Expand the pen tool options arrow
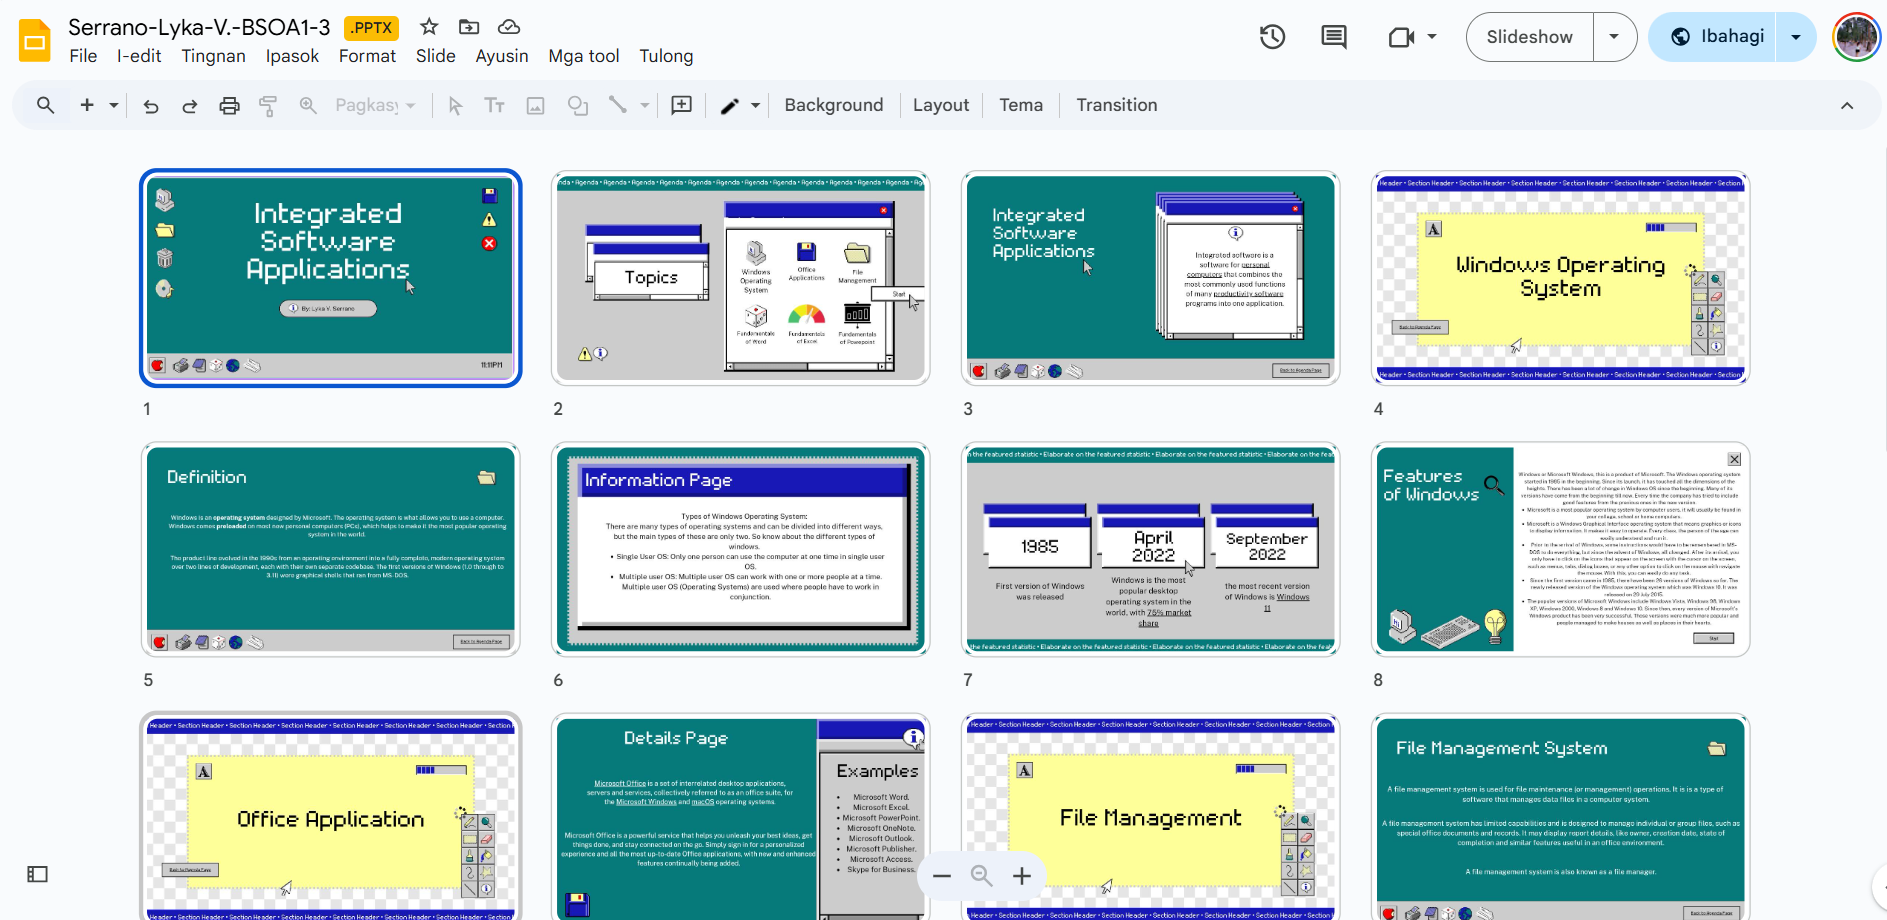Image resolution: width=1887 pixels, height=920 pixels. (755, 105)
